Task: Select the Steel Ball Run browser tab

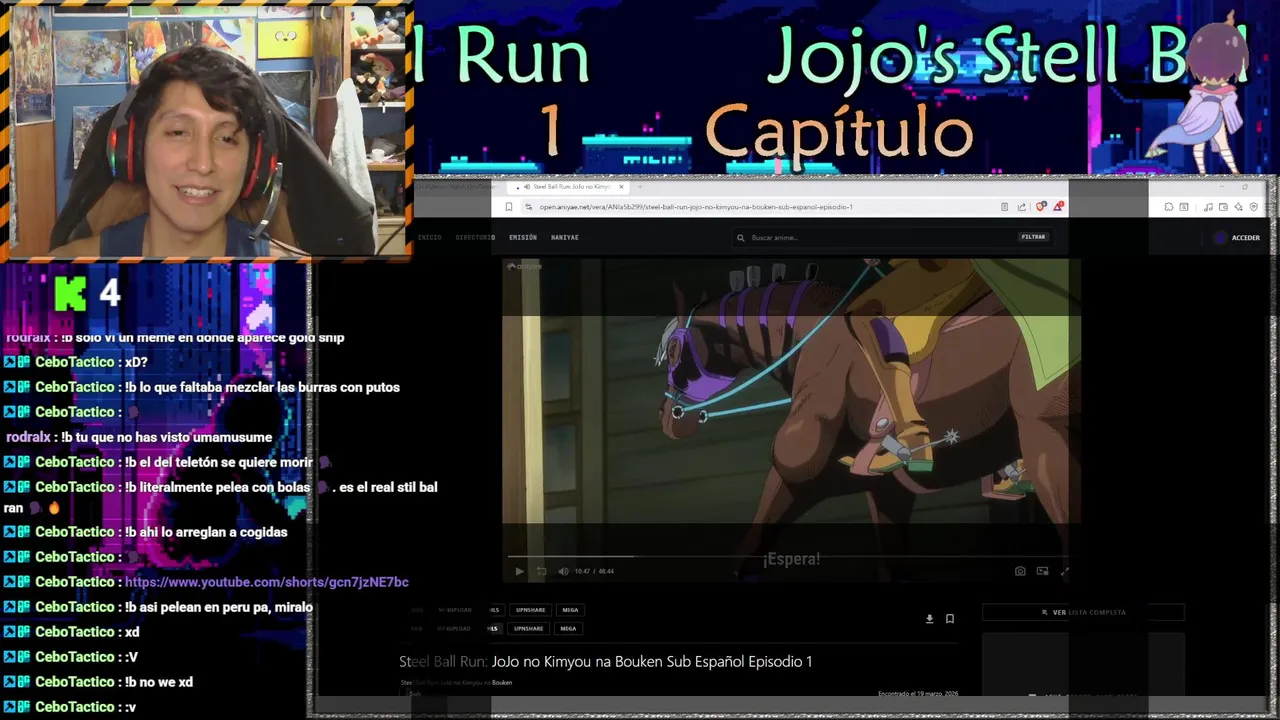Action: coord(568,187)
